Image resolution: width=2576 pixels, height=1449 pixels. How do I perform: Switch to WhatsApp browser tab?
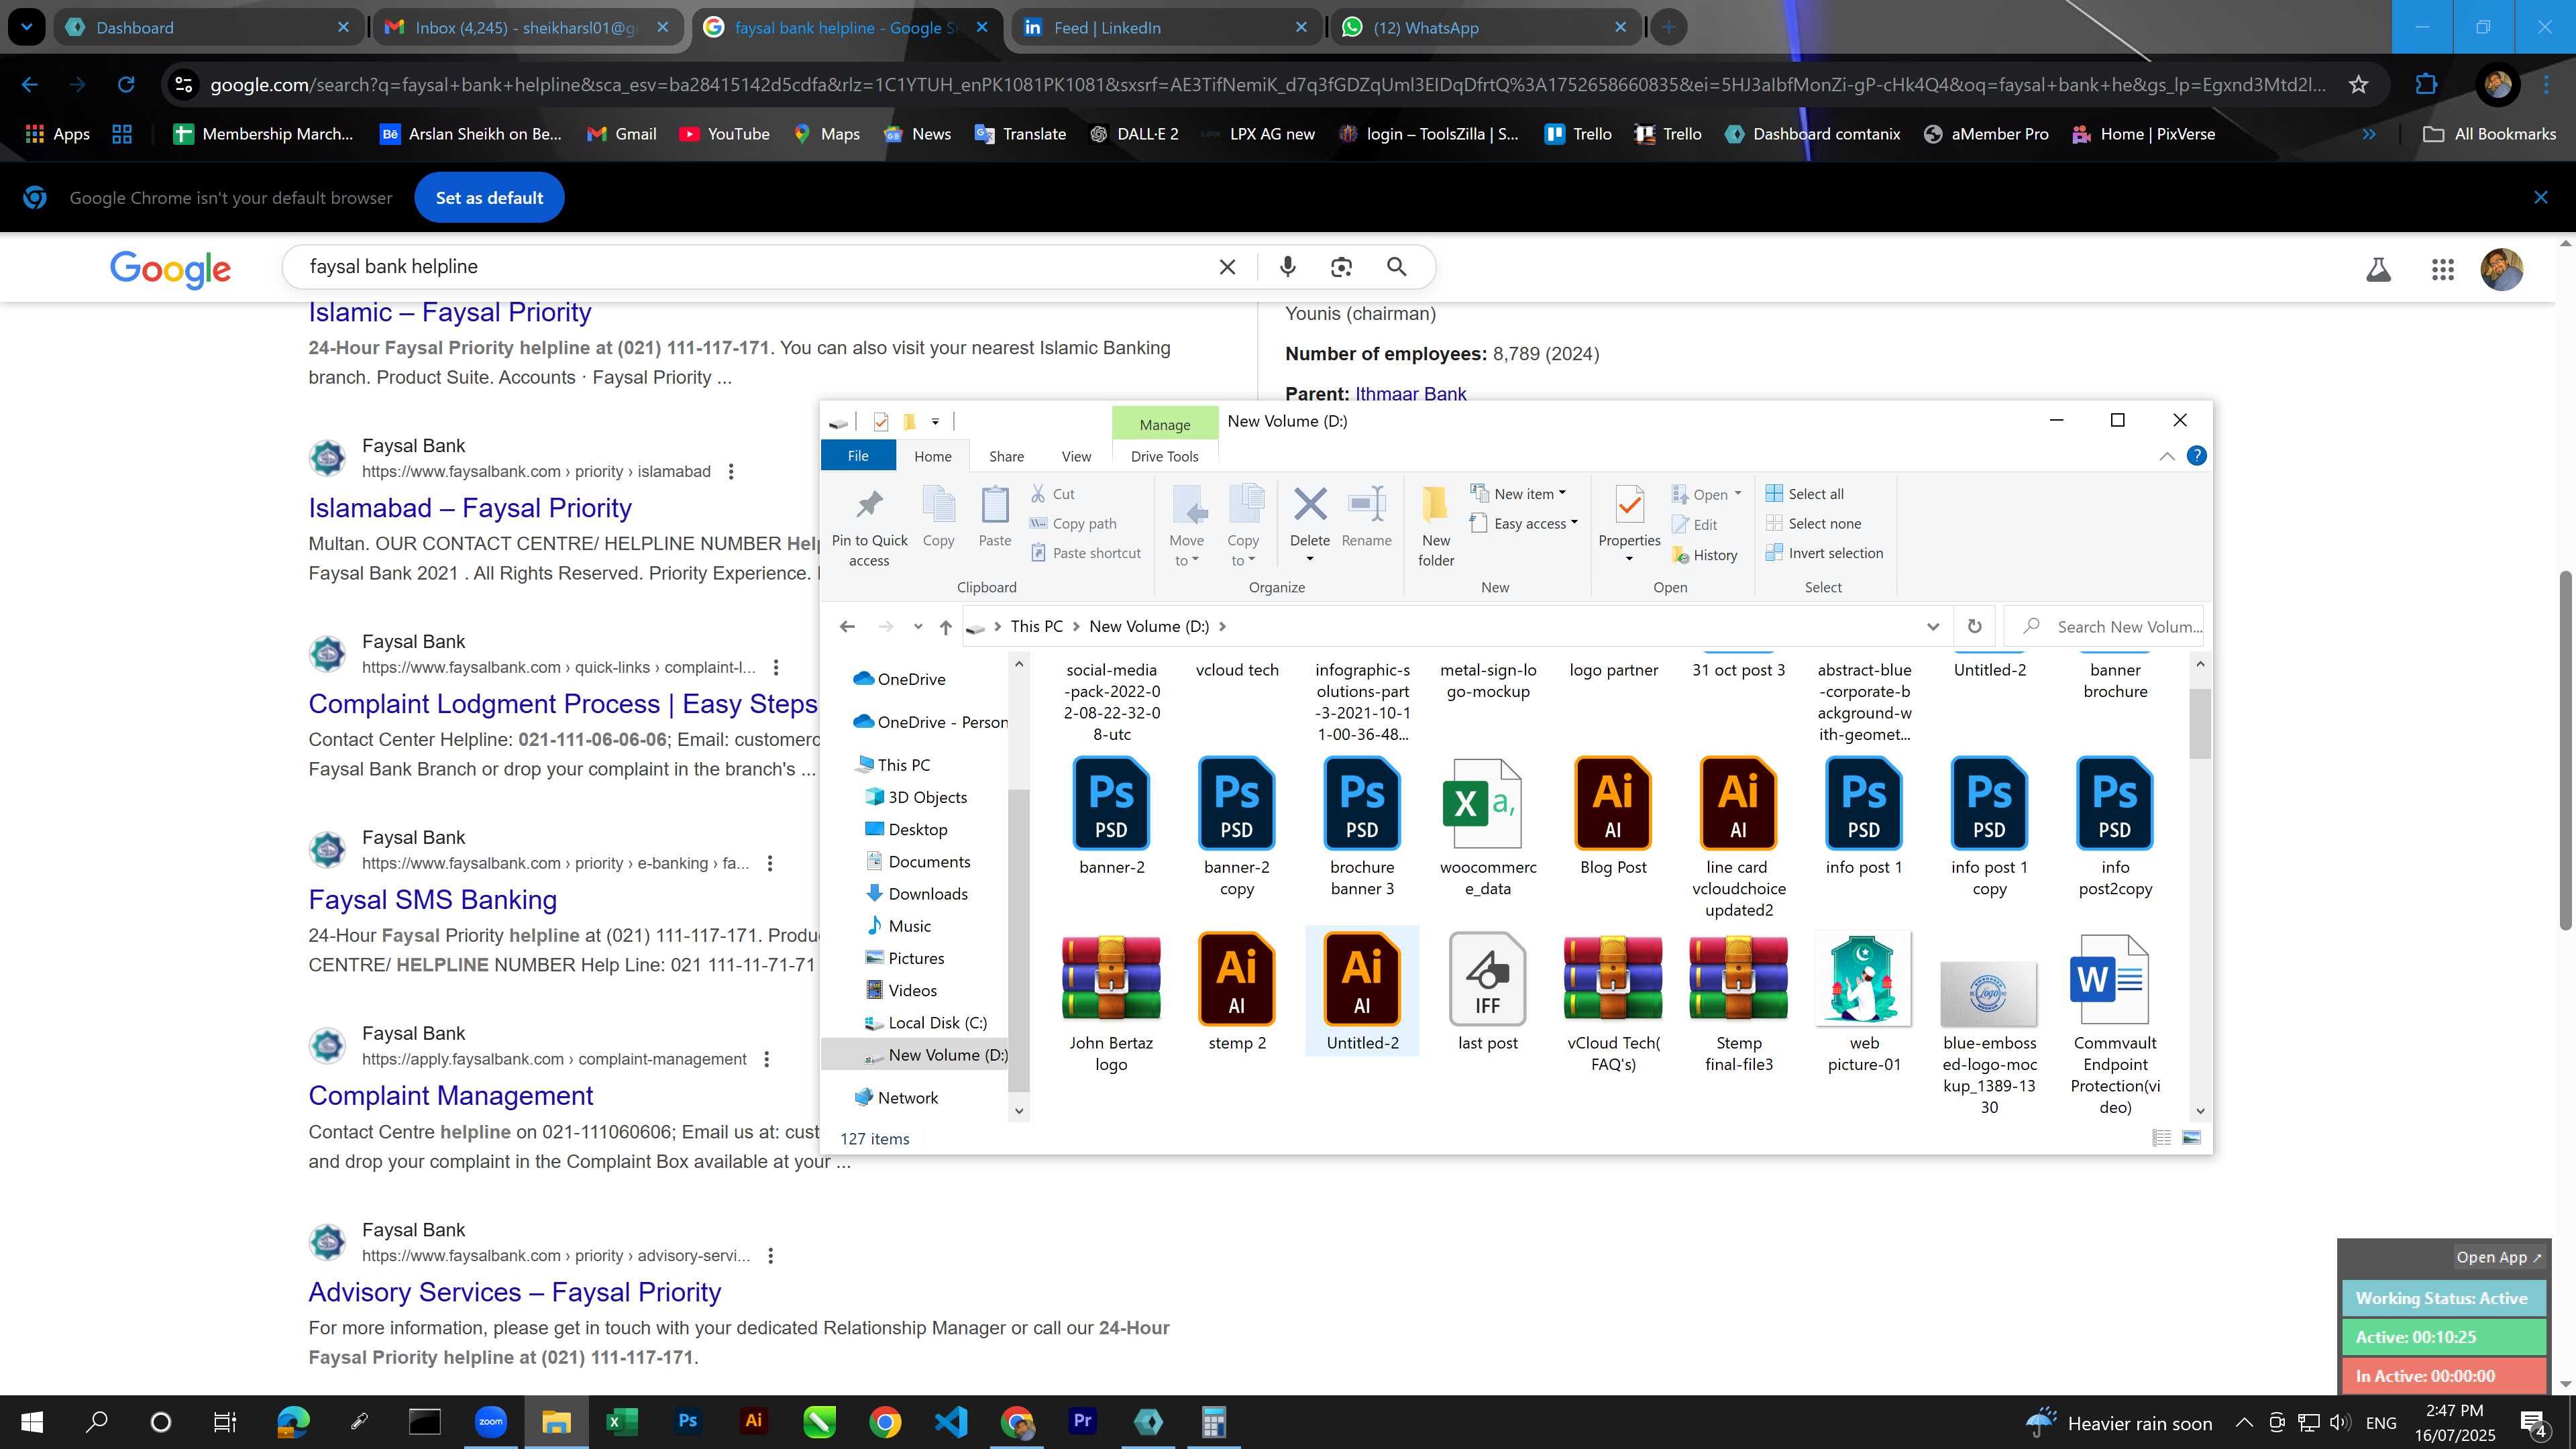coord(1485,27)
